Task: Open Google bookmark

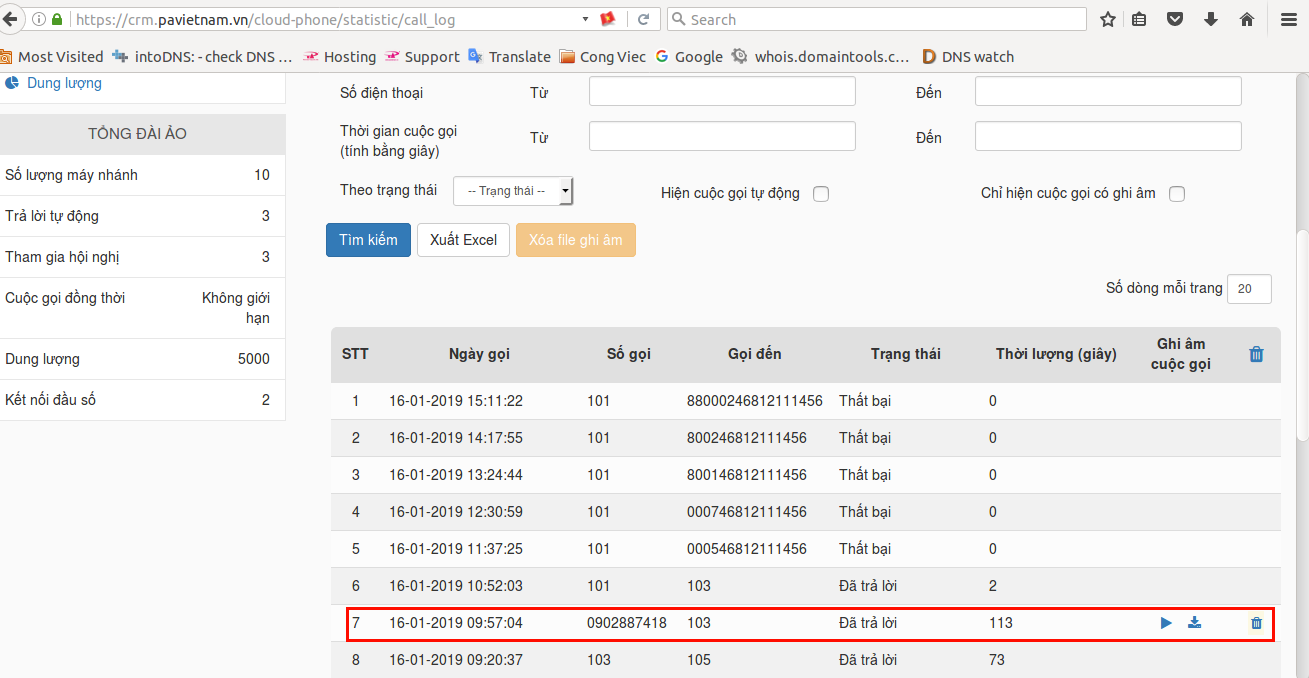Action: coord(689,57)
